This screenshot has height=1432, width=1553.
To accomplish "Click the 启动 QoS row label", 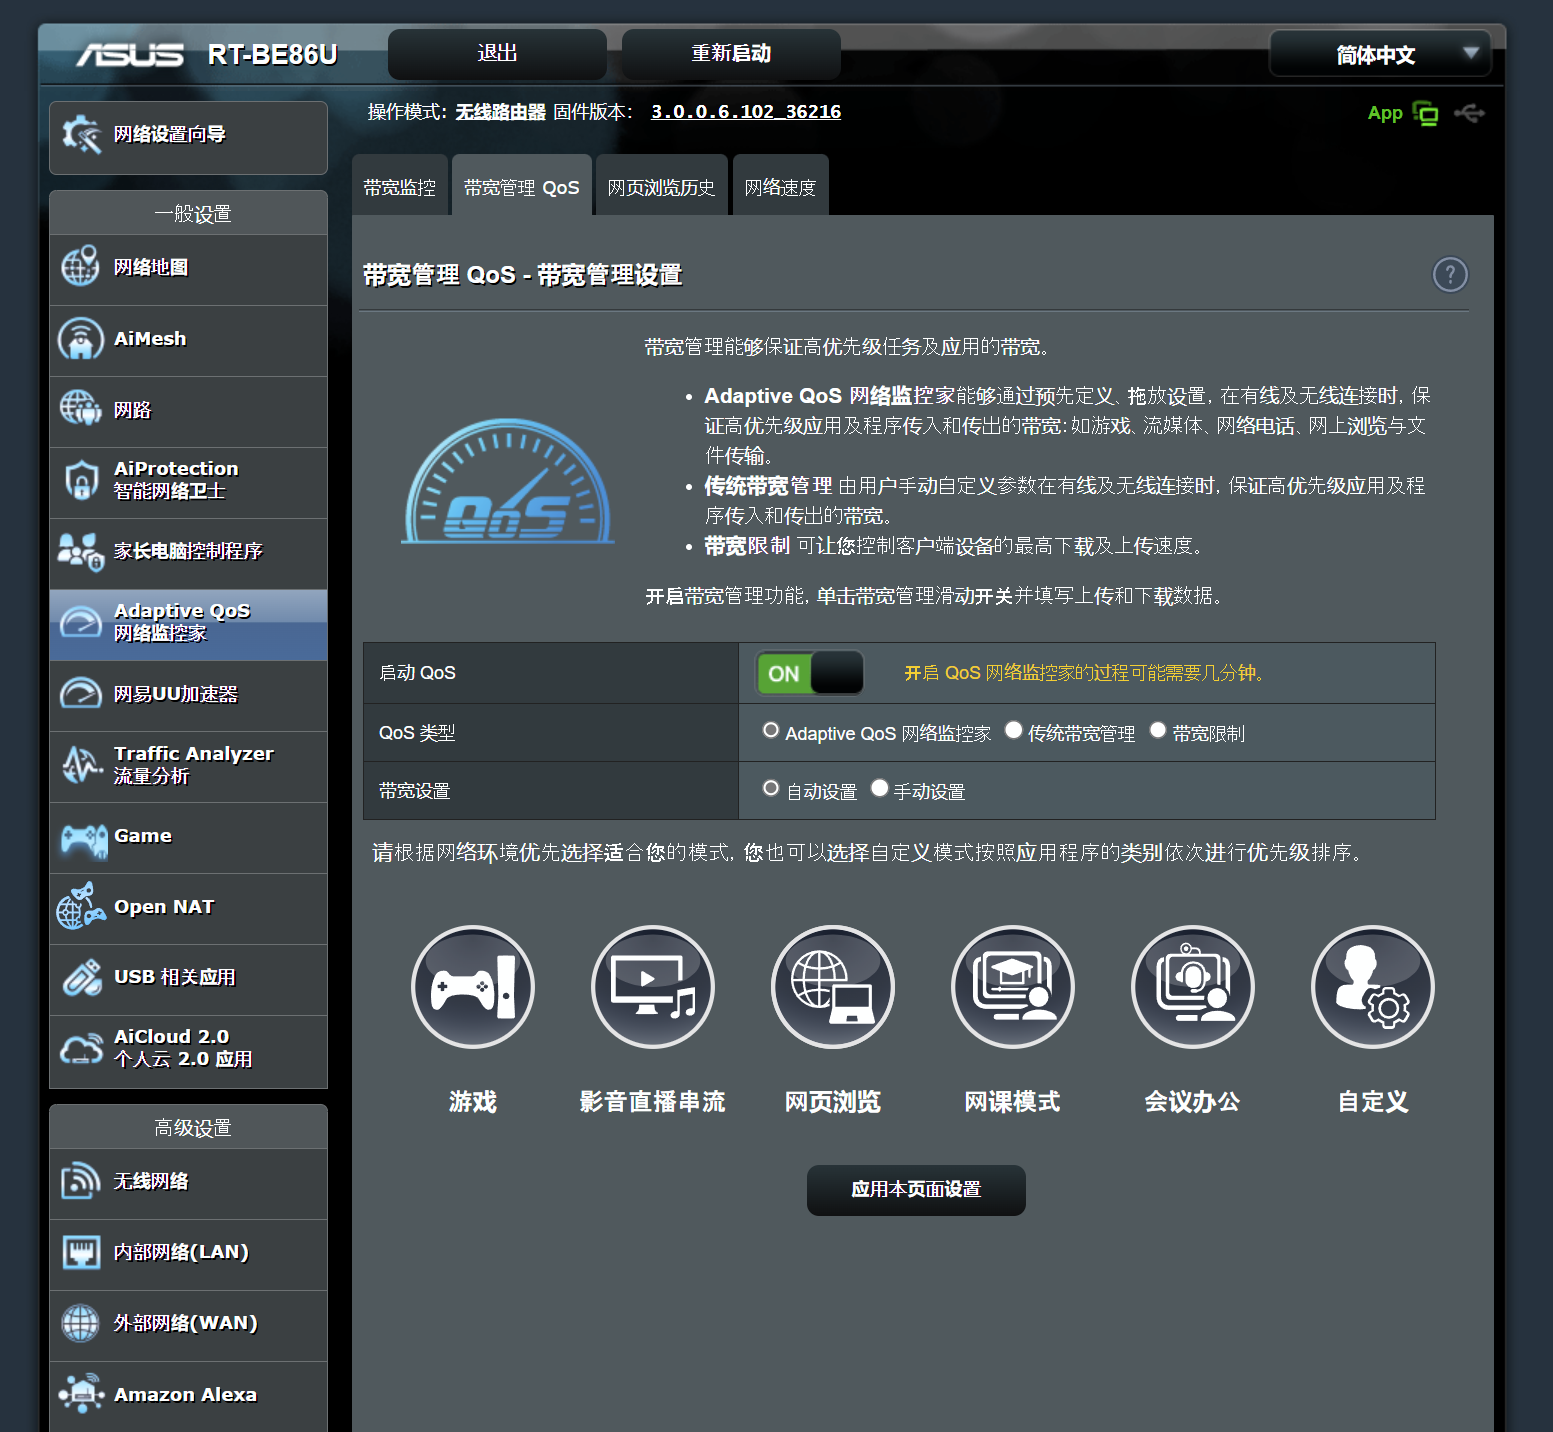I will [x=417, y=673].
